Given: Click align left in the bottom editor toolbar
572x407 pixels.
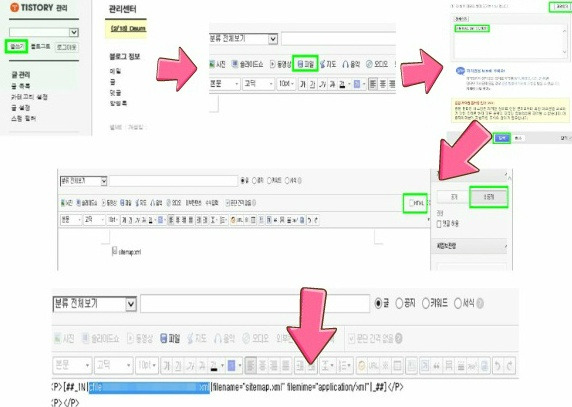Looking at the screenshot, I should coord(251,365).
